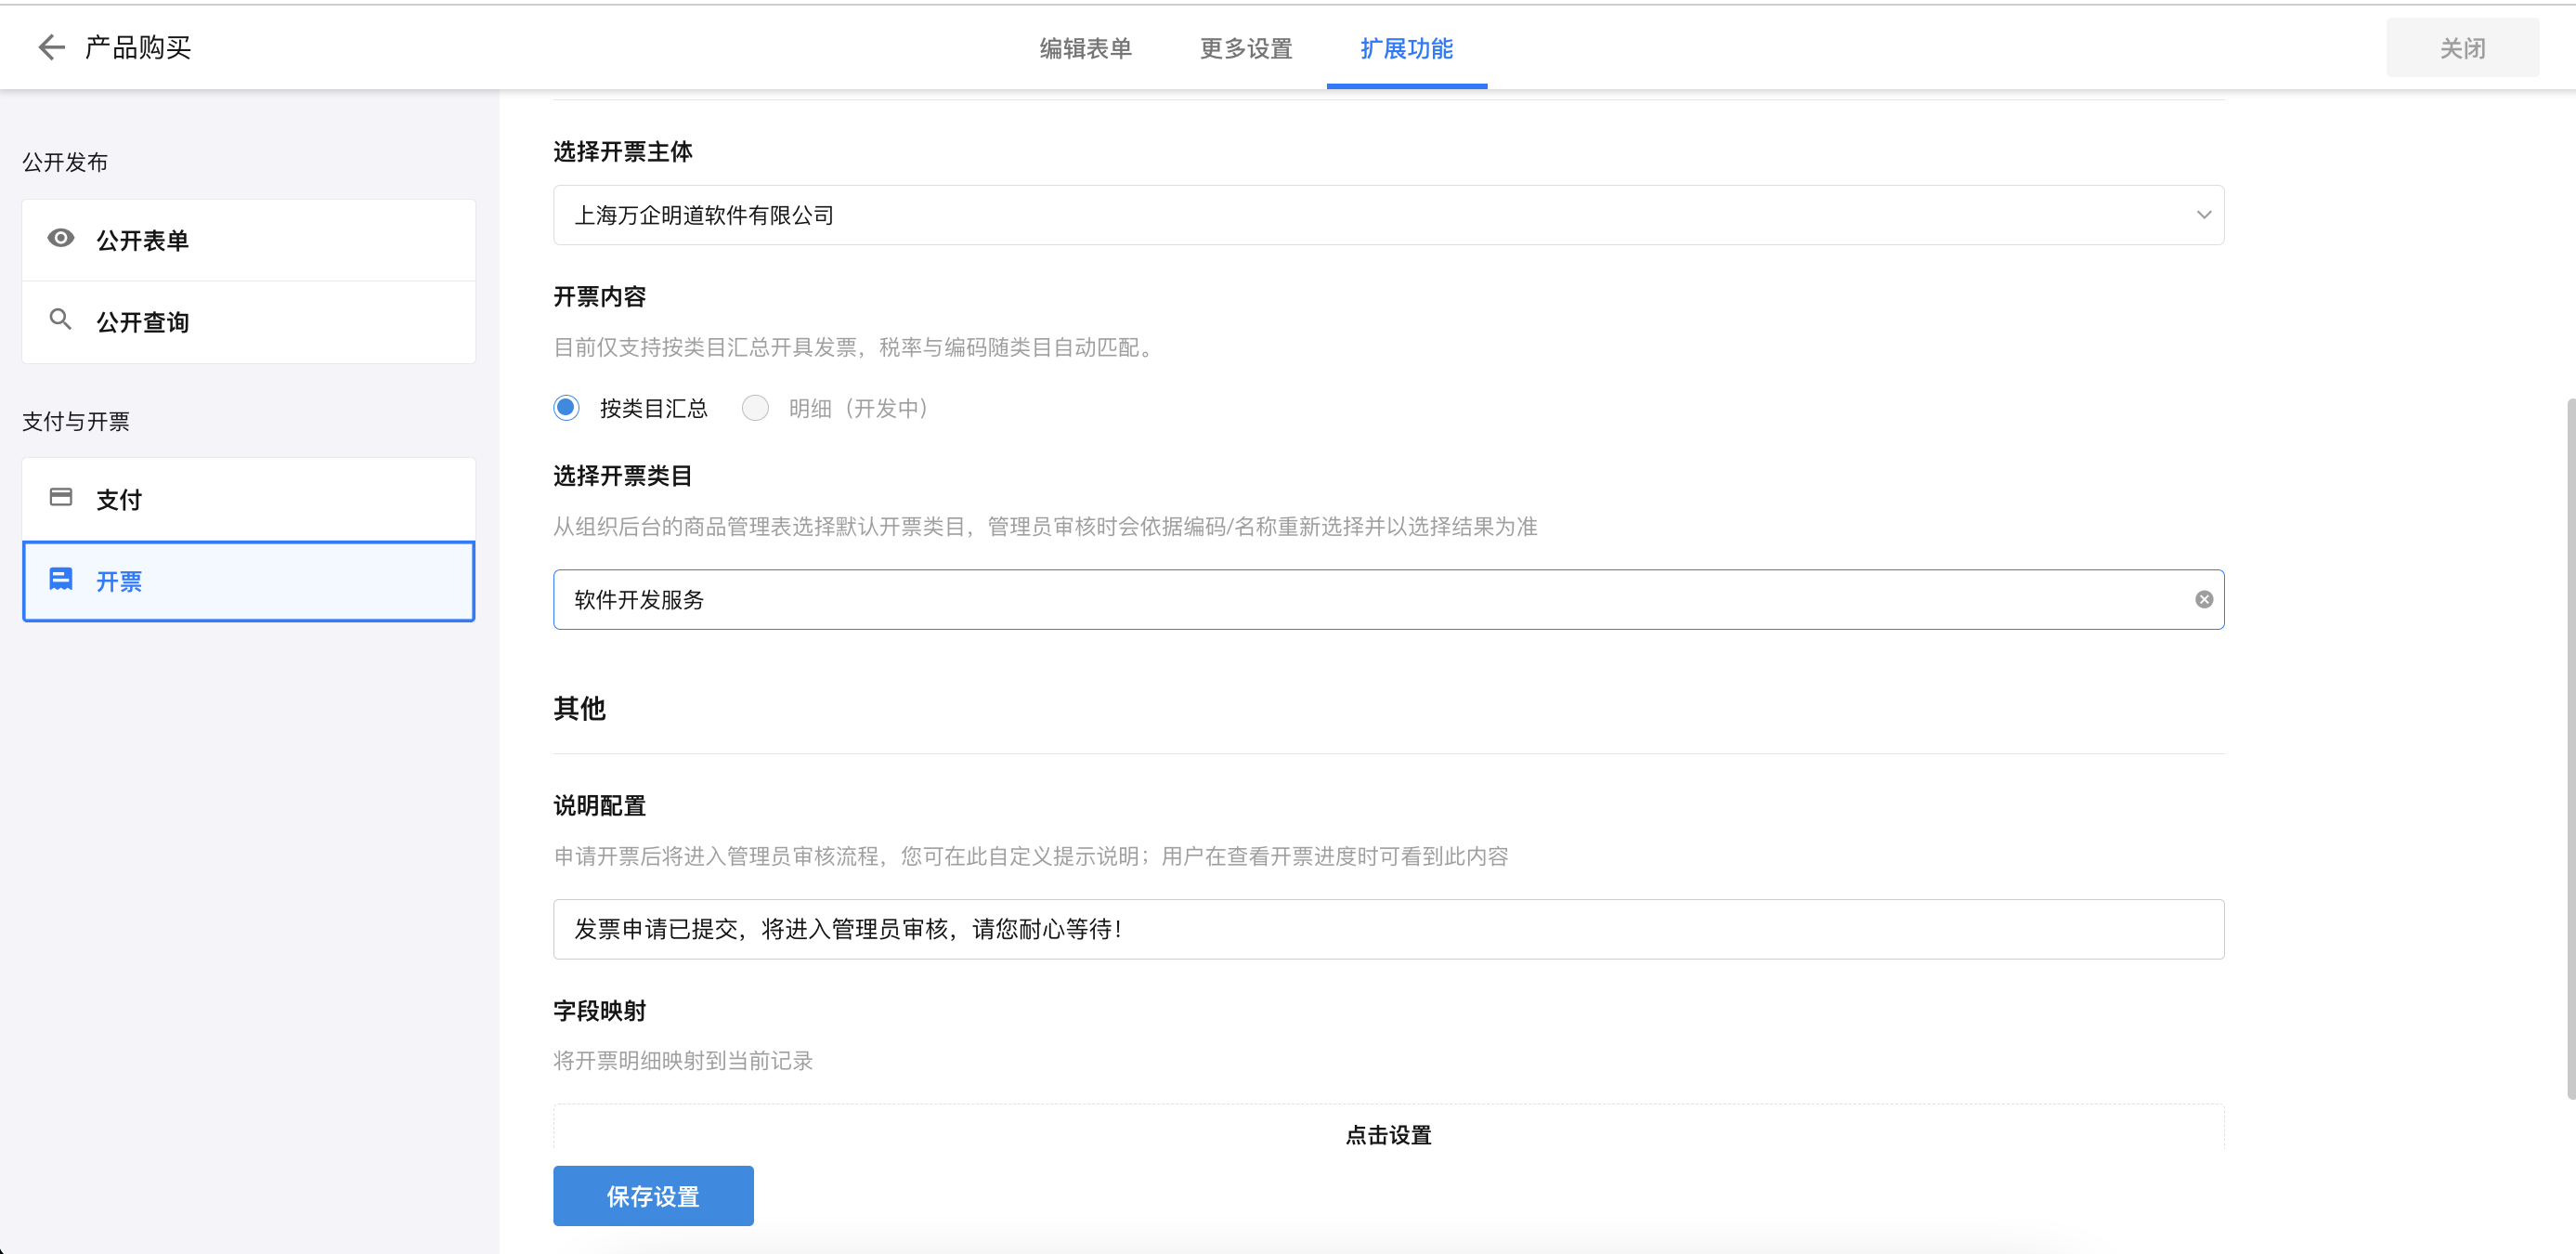Click 点击设置 for field mapping

(1387, 1134)
